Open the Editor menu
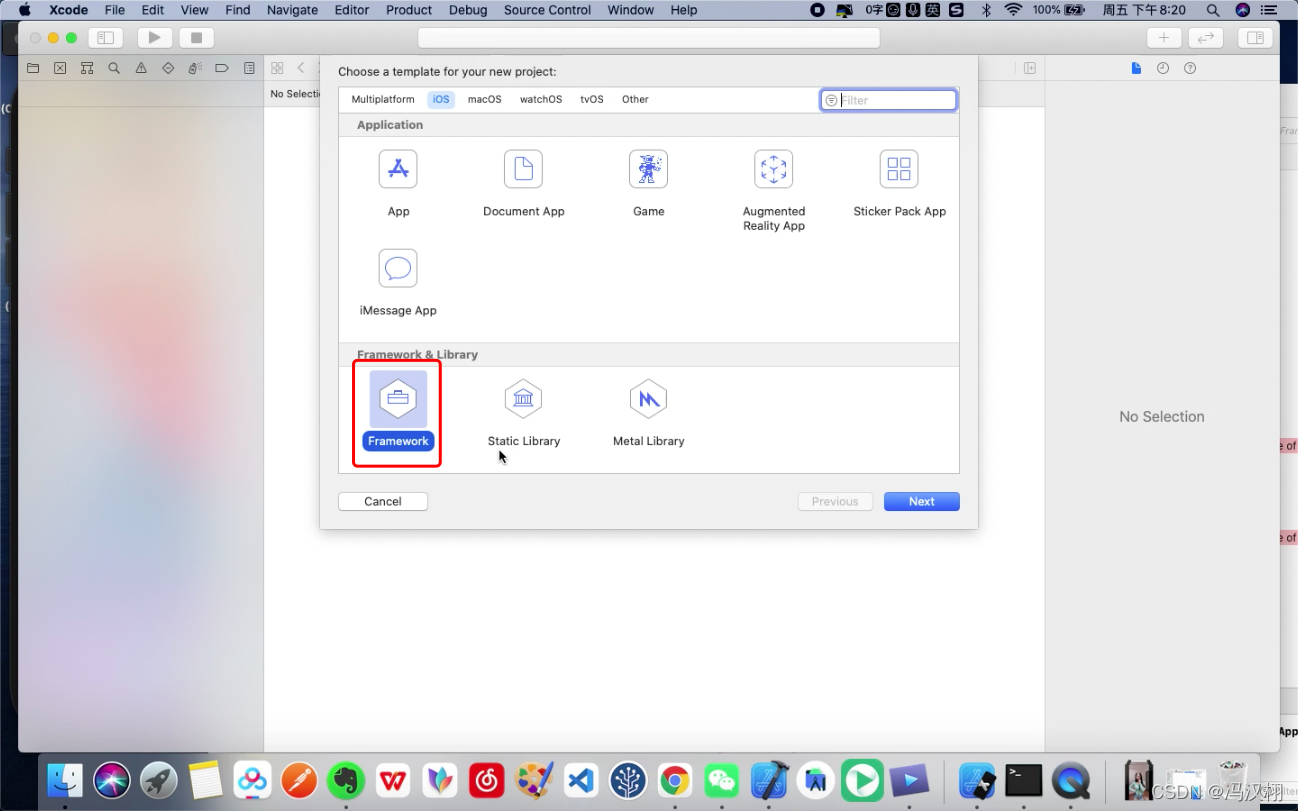The width and height of the screenshot is (1298, 811). pyautogui.click(x=352, y=10)
